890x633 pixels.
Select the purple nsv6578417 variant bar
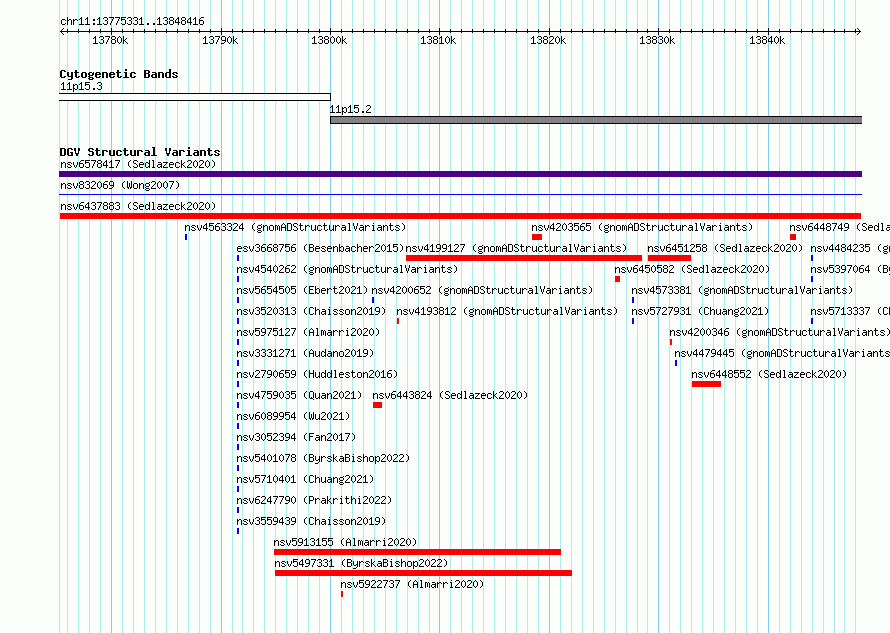pyautogui.click(x=460, y=174)
